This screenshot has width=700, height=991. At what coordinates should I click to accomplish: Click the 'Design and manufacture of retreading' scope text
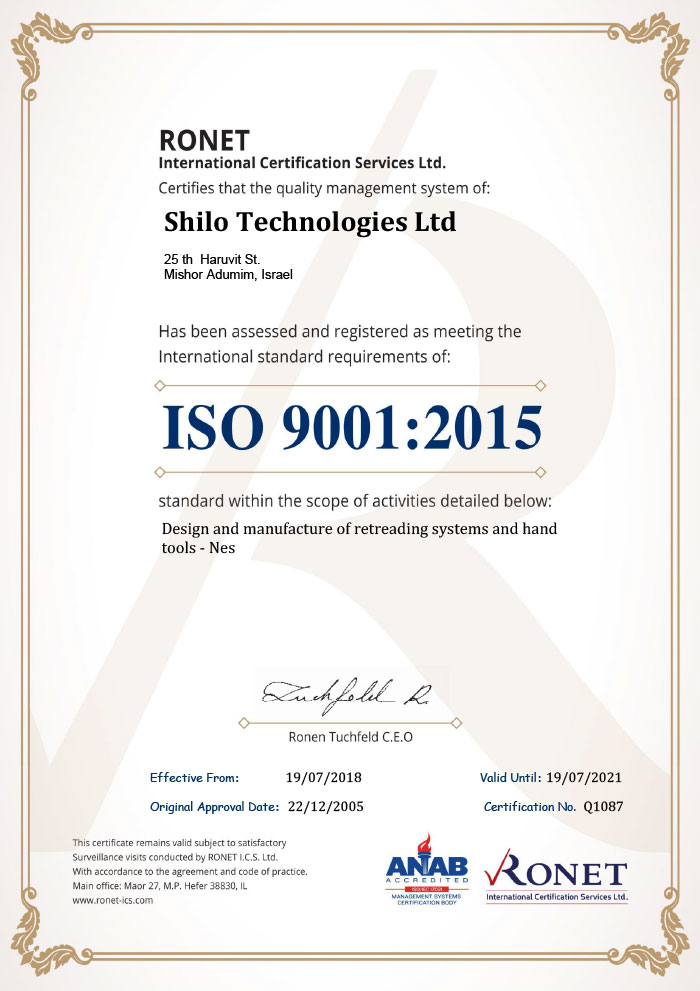pyautogui.click(x=359, y=528)
